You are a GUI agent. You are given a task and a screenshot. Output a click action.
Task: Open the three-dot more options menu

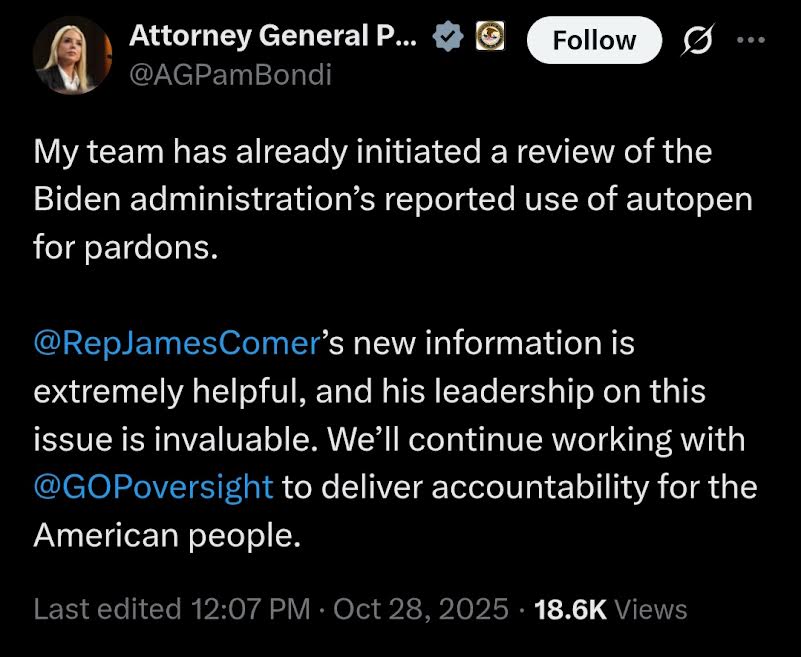(750, 40)
